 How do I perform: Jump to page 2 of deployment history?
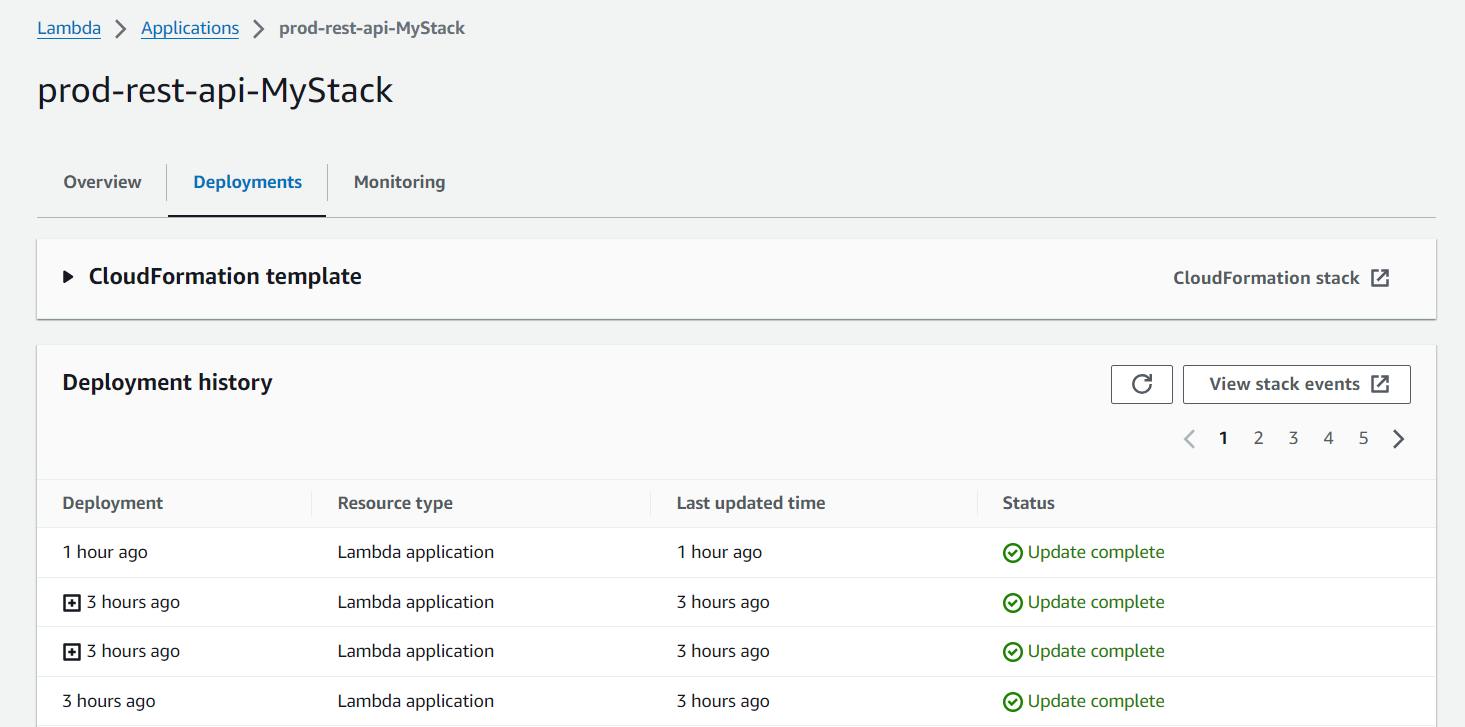1258,438
